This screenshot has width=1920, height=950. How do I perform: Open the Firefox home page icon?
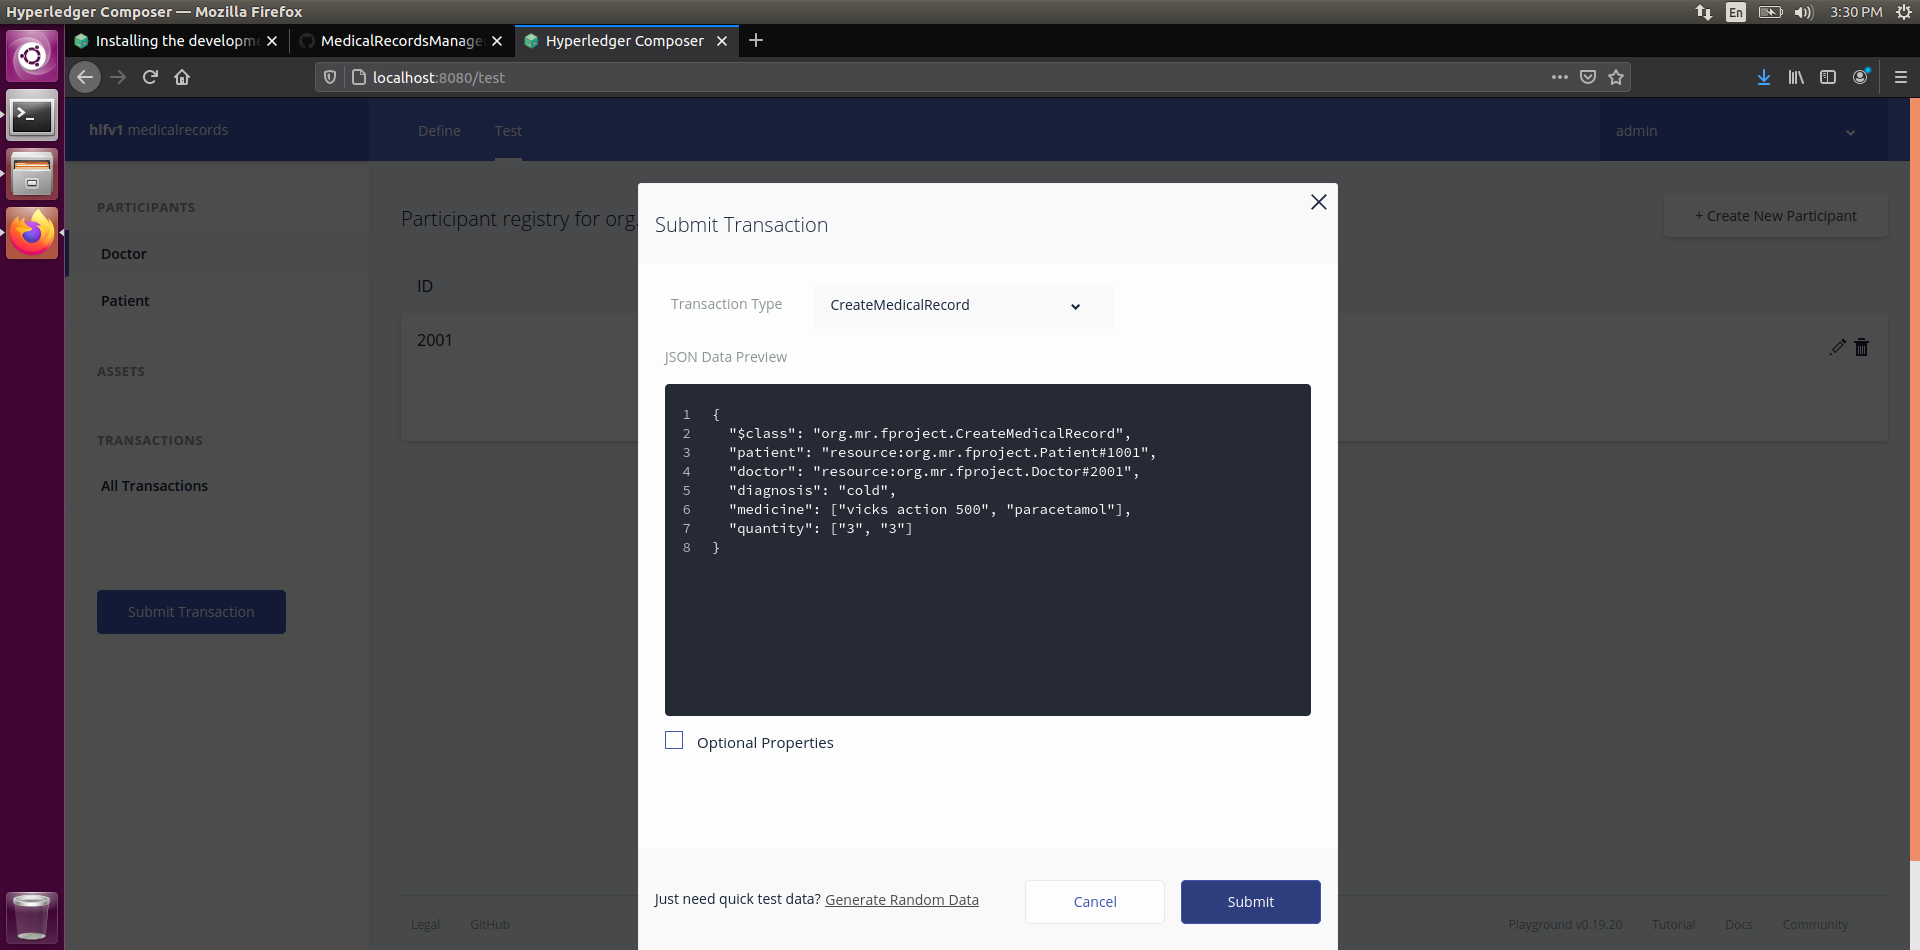tap(182, 77)
